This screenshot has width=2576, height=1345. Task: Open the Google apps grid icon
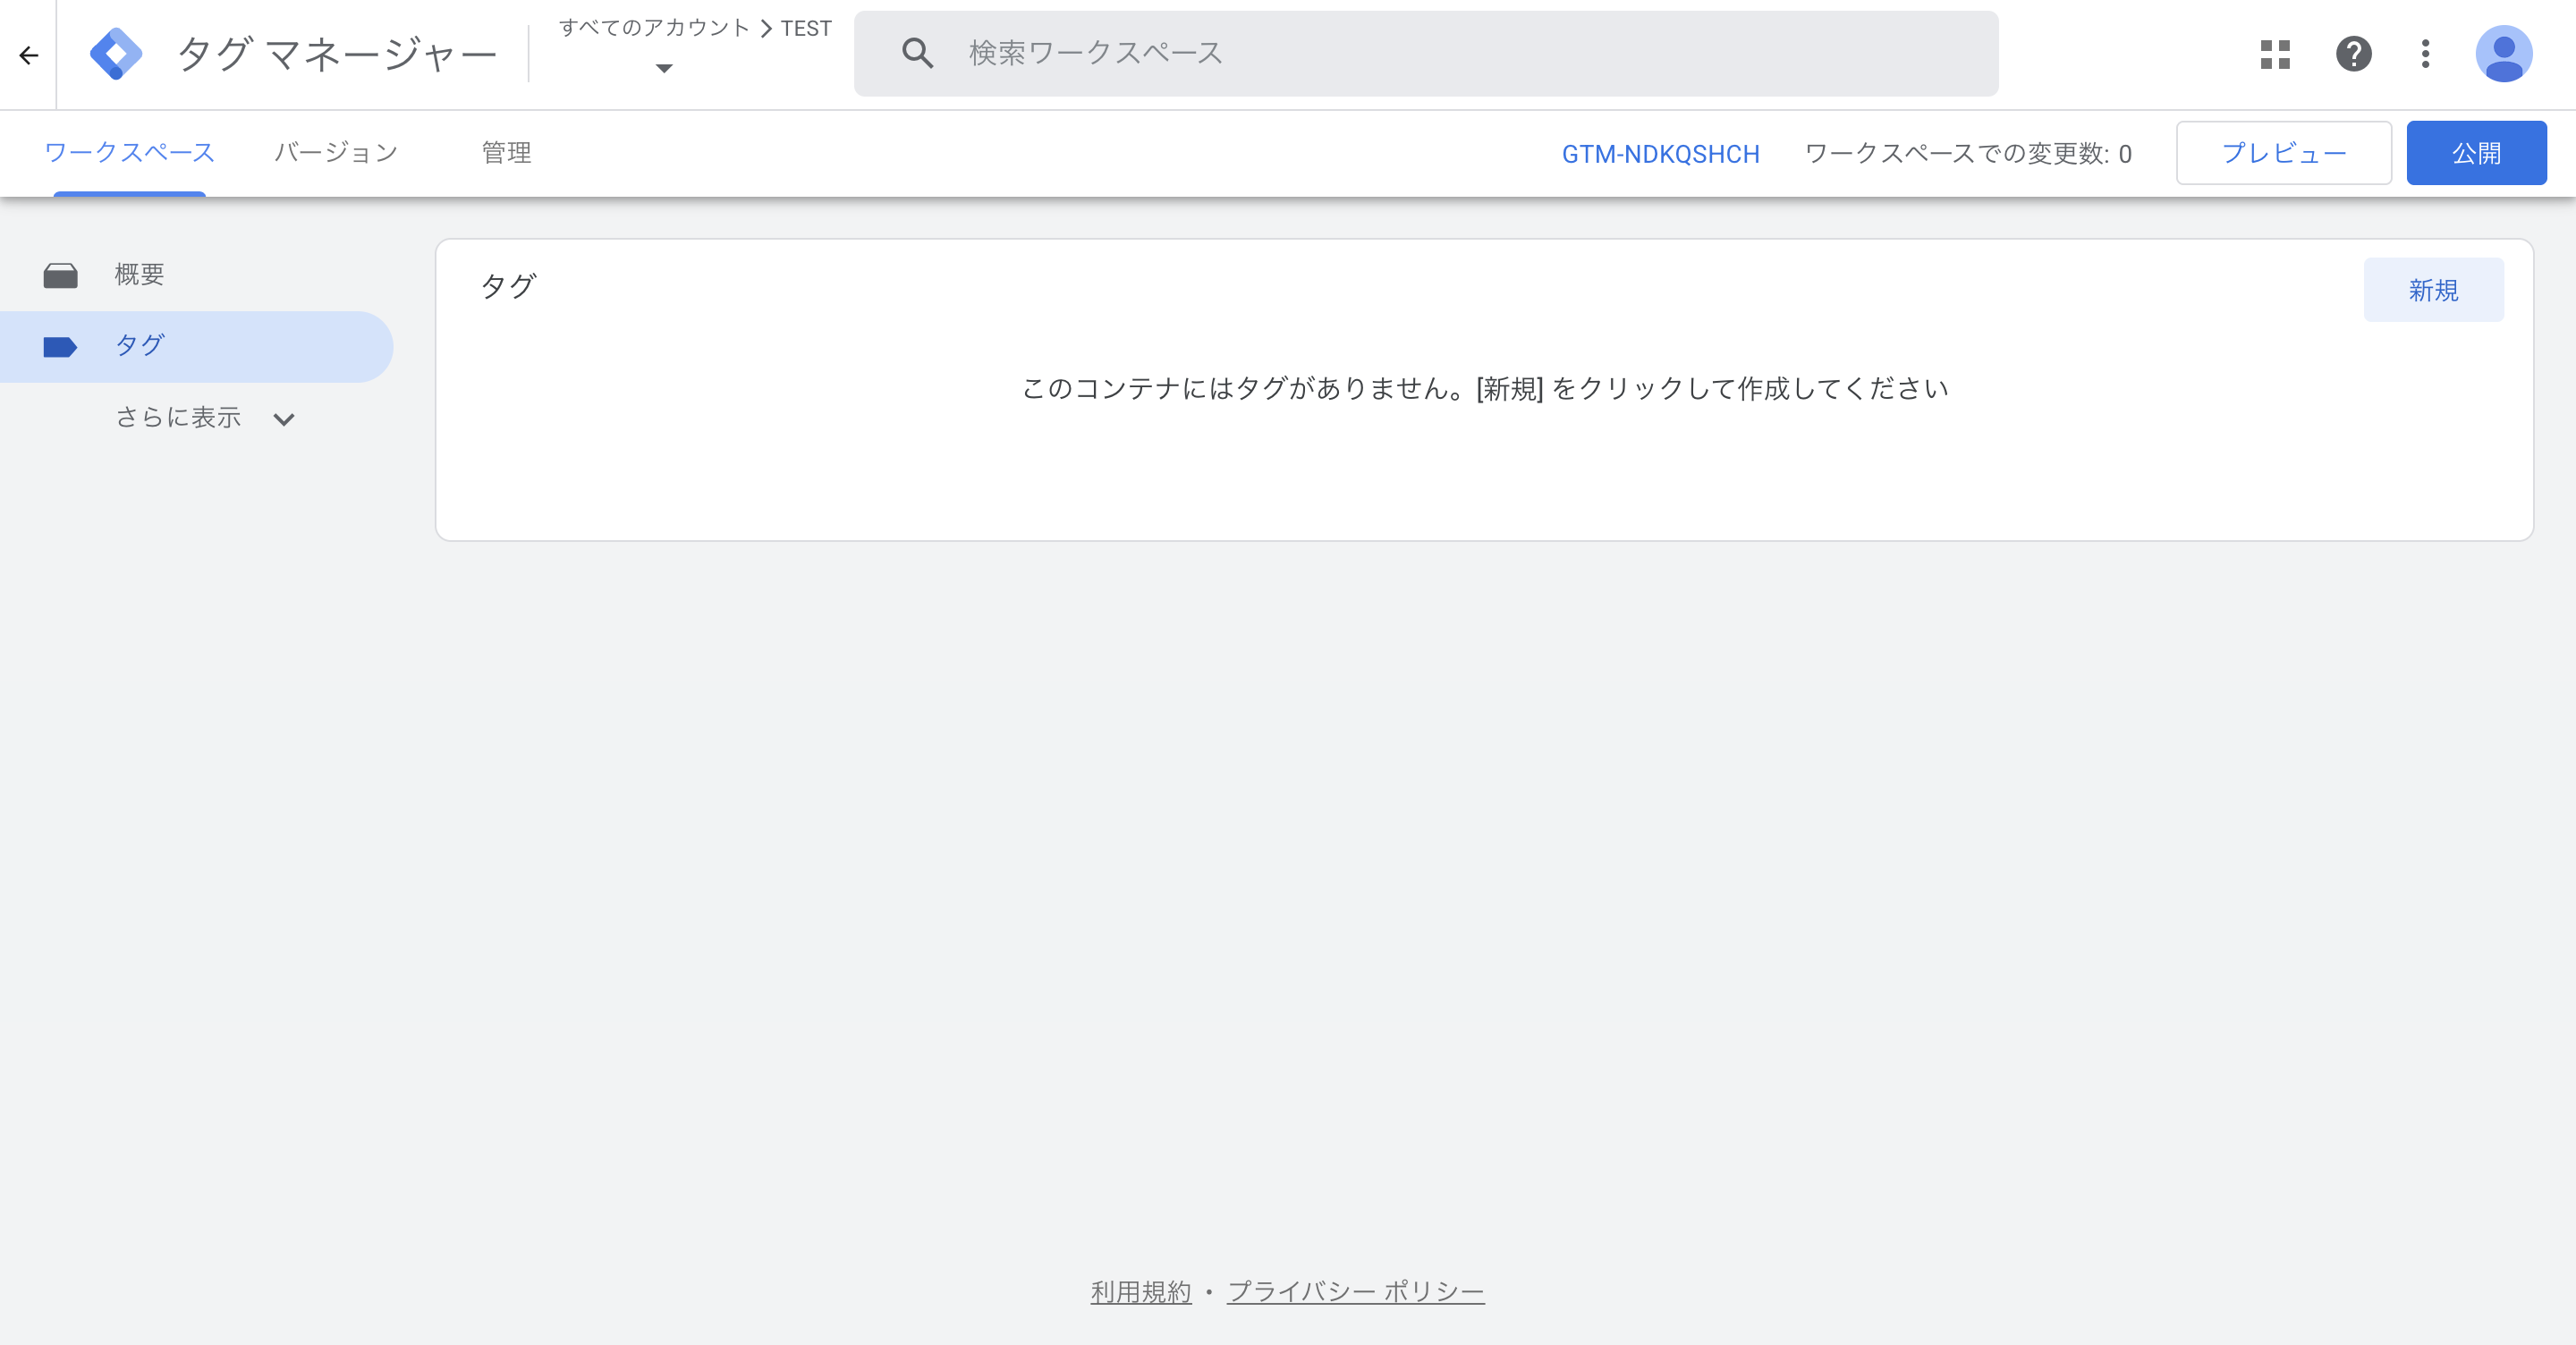(x=2275, y=54)
